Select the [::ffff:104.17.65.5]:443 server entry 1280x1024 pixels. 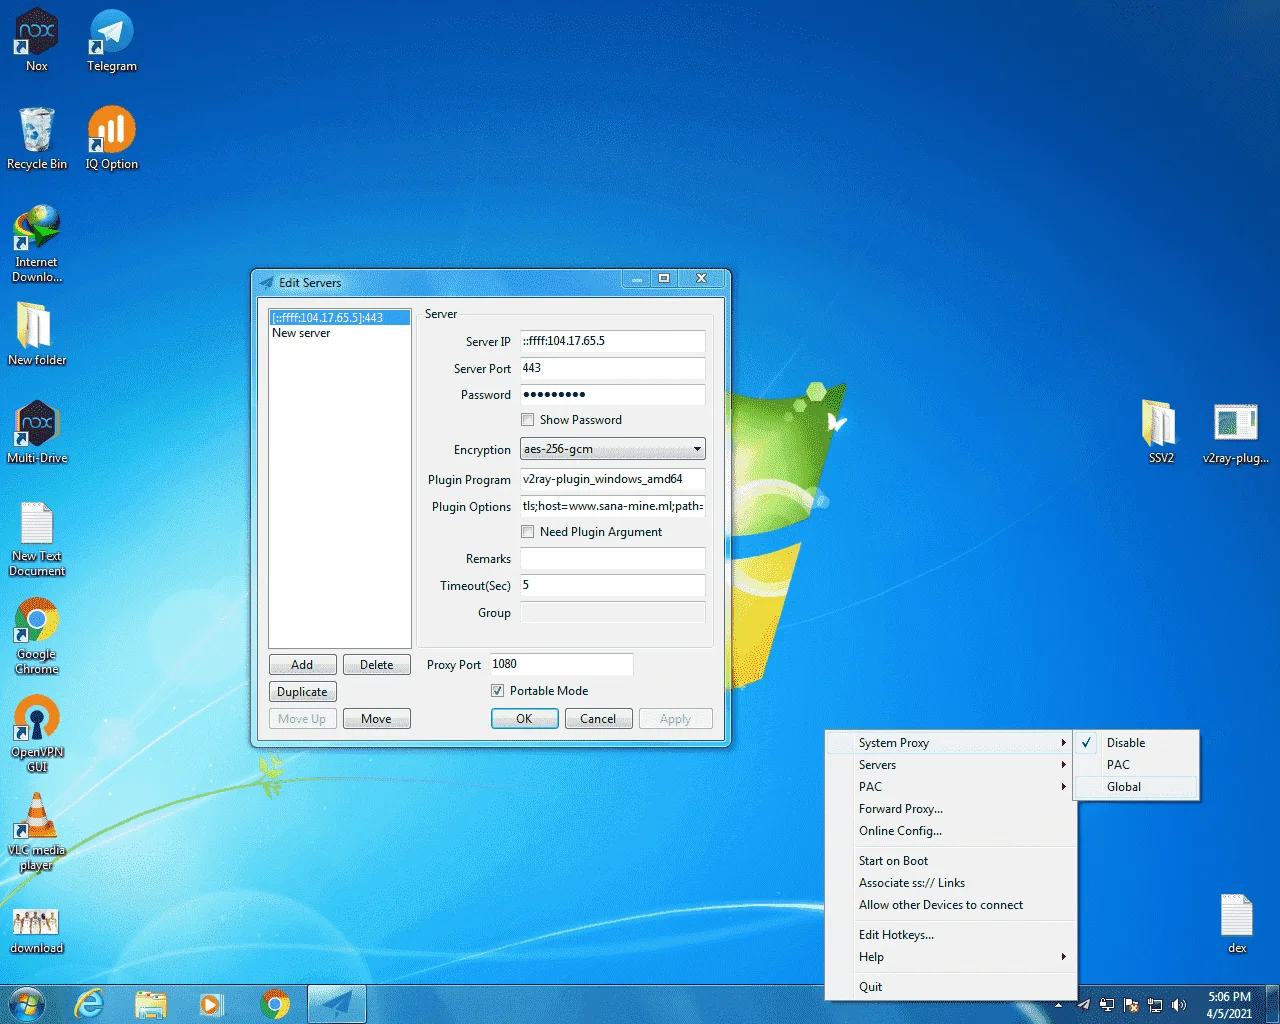pyautogui.click(x=340, y=318)
